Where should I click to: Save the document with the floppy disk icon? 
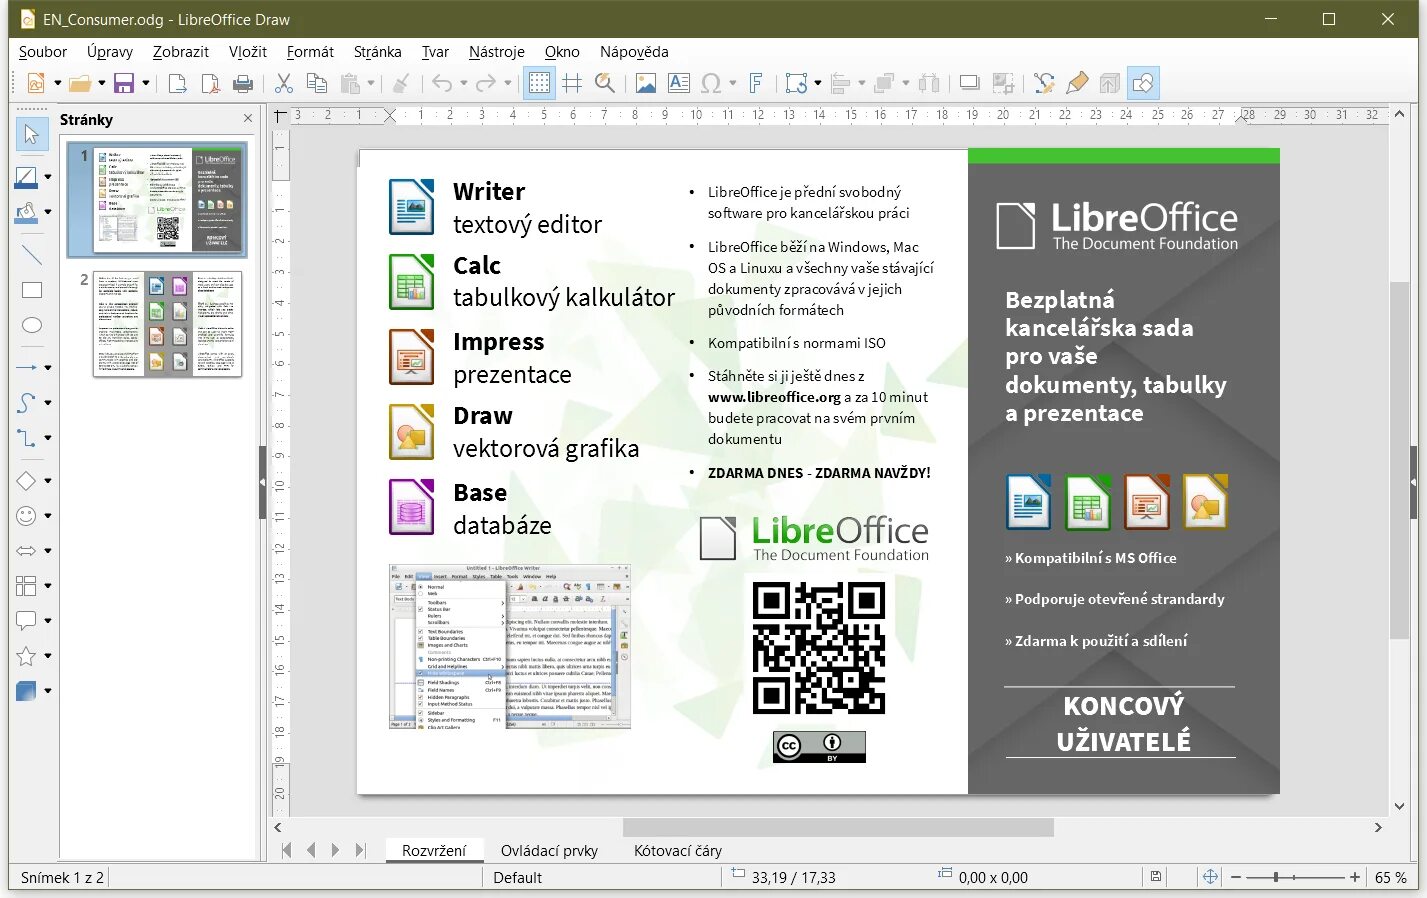pyautogui.click(x=124, y=84)
